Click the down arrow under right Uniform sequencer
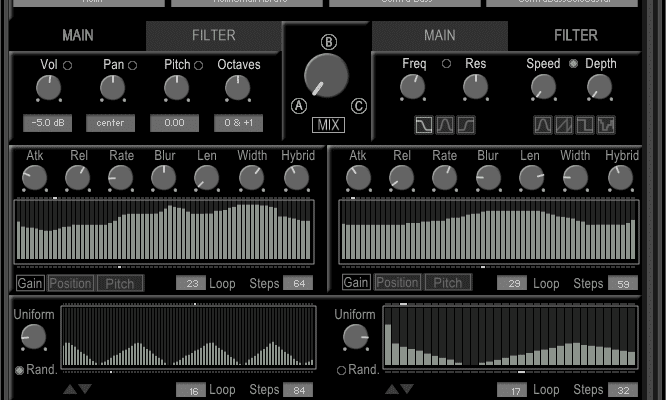666x400 pixels. click(x=407, y=389)
